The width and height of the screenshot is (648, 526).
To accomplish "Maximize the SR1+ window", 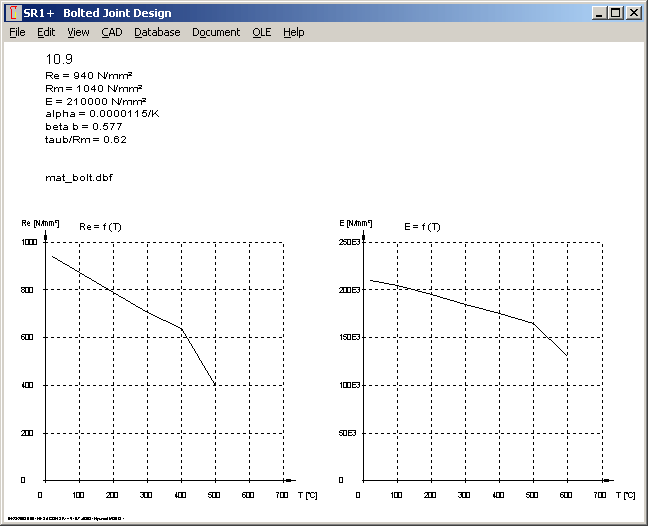I will coord(615,13).
